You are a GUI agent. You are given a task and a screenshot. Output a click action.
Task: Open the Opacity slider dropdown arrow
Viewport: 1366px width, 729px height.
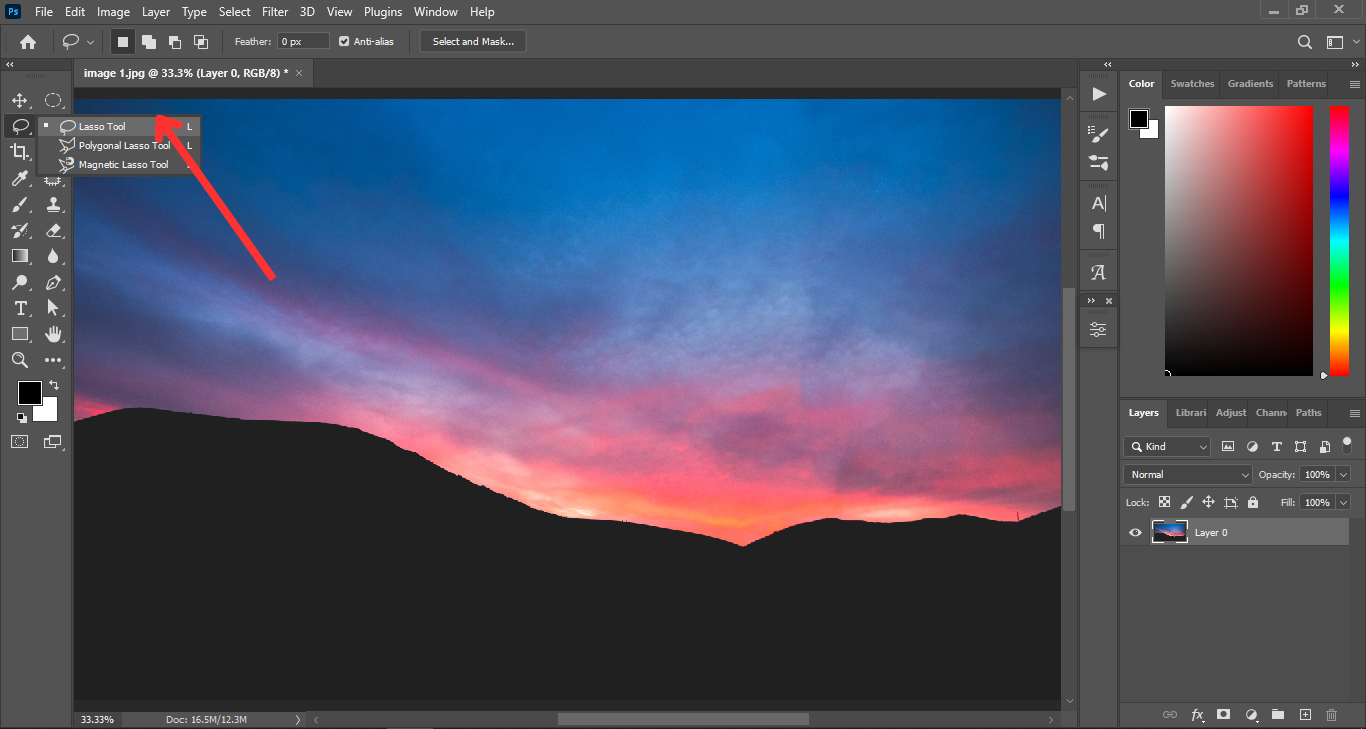(1343, 475)
